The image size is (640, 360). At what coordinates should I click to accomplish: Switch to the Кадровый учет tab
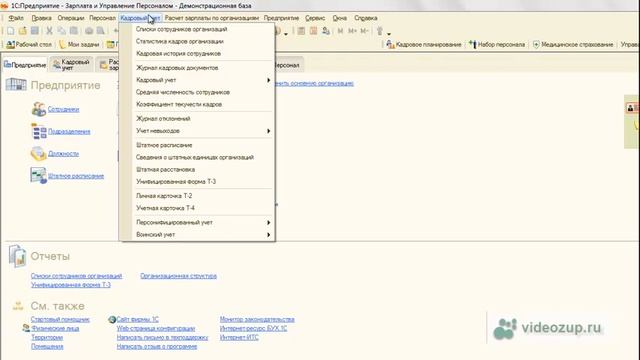[71, 65]
